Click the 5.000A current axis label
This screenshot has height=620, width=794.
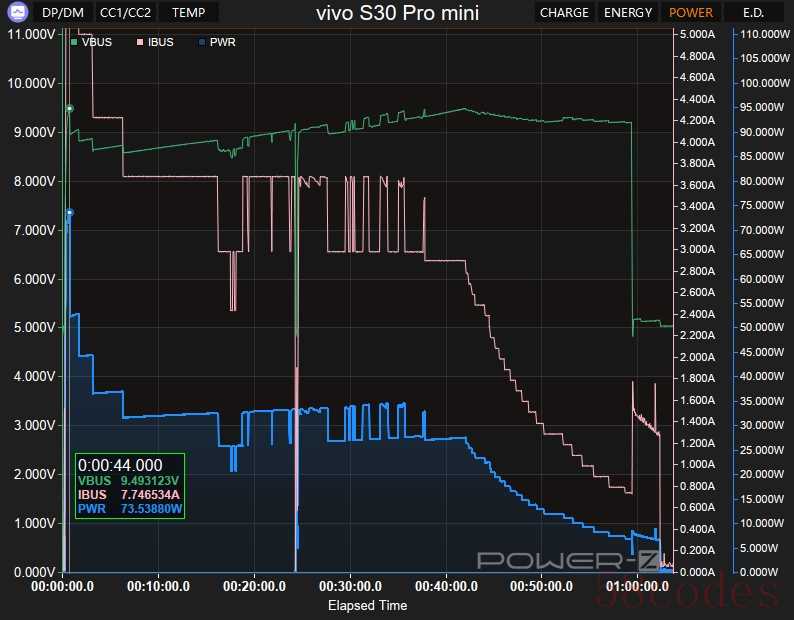697,34
